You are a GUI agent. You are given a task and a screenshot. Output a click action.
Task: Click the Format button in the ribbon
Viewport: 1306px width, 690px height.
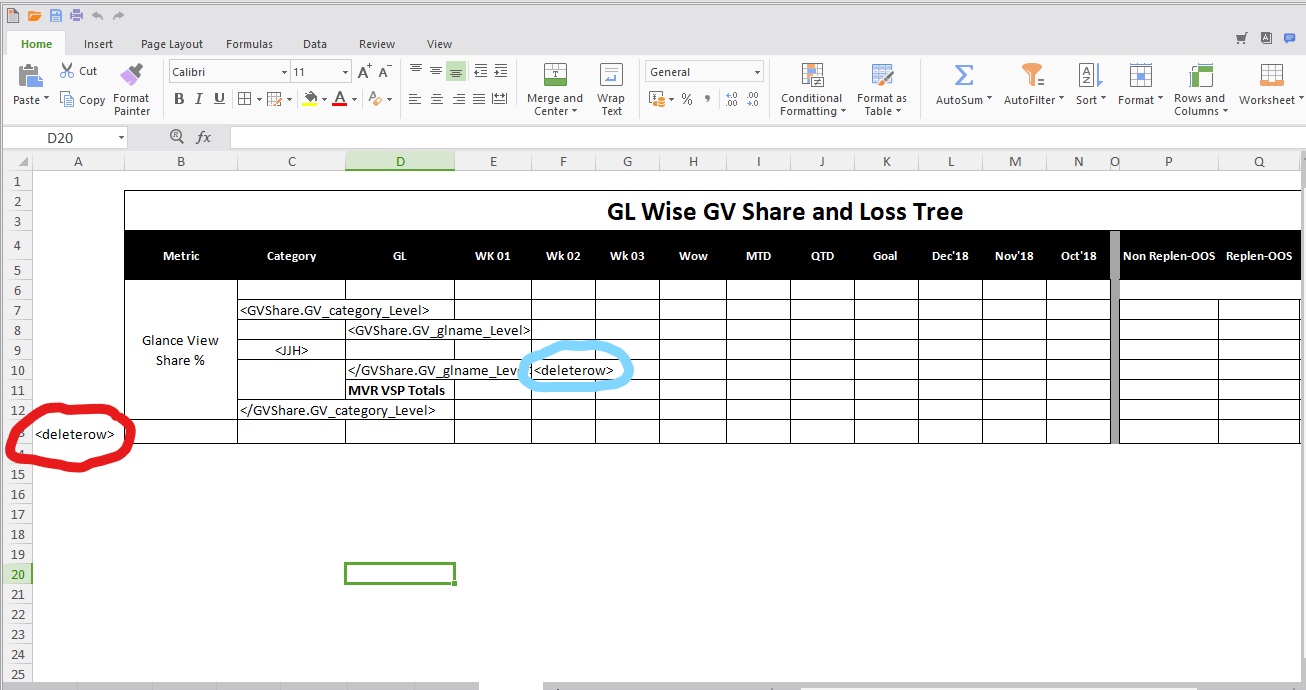tap(1140, 87)
